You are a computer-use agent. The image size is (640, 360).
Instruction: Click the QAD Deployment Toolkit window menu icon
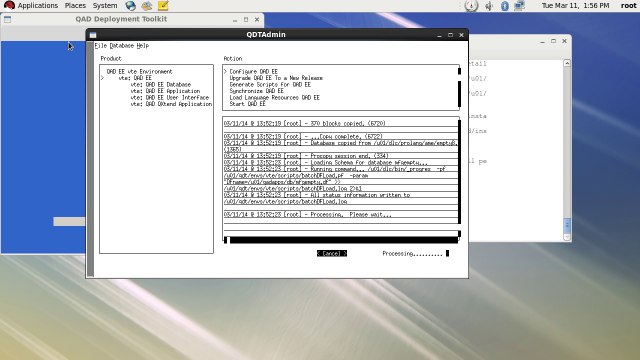click(7, 19)
